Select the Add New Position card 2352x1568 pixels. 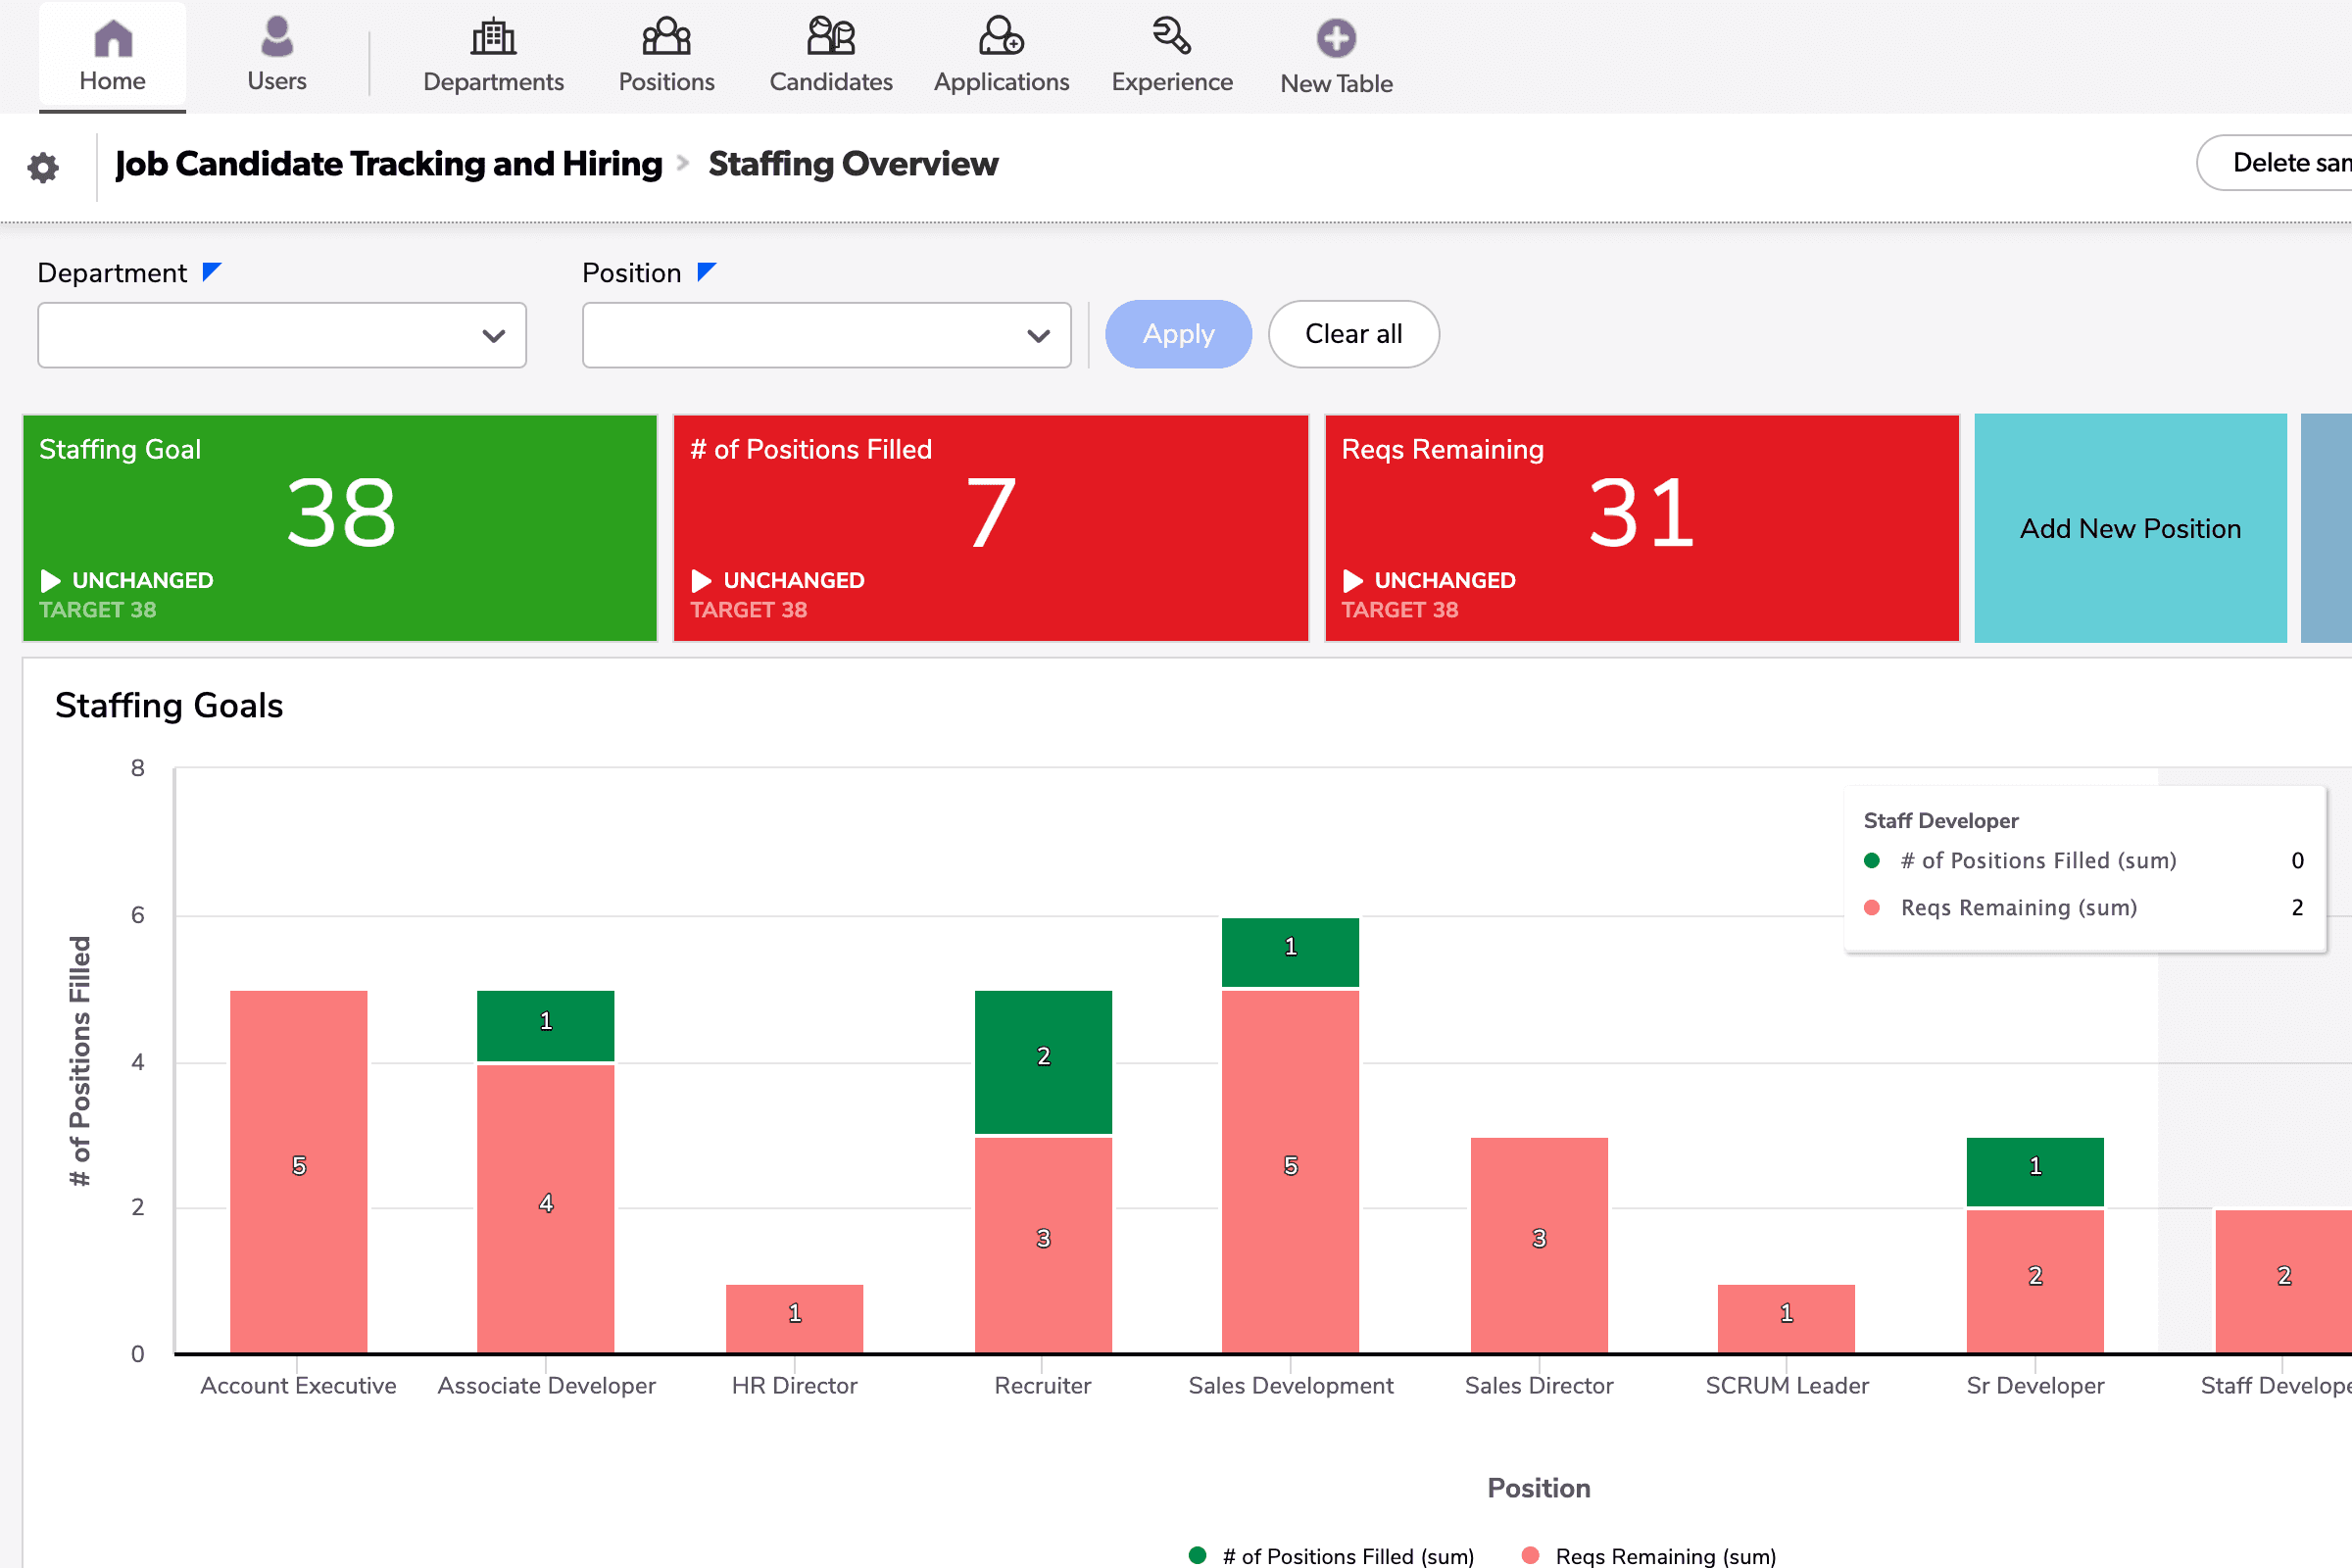(2128, 527)
